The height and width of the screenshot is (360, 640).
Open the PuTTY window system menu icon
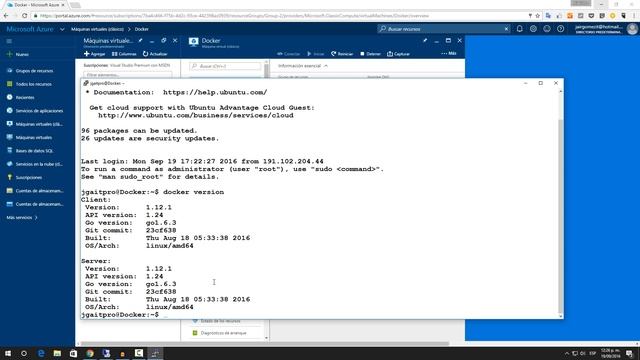tap(86, 83)
